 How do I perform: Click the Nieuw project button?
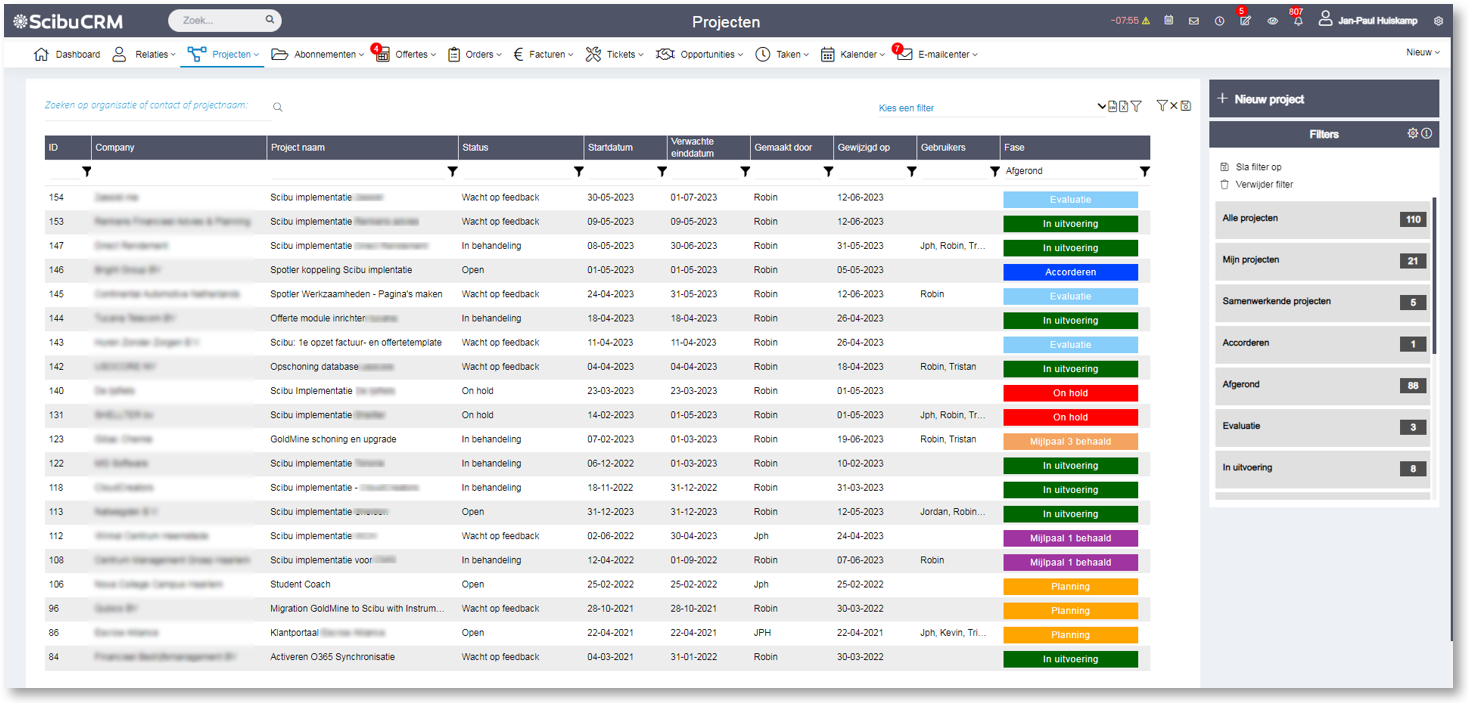pyautogui.click(x=1324, y=99)
